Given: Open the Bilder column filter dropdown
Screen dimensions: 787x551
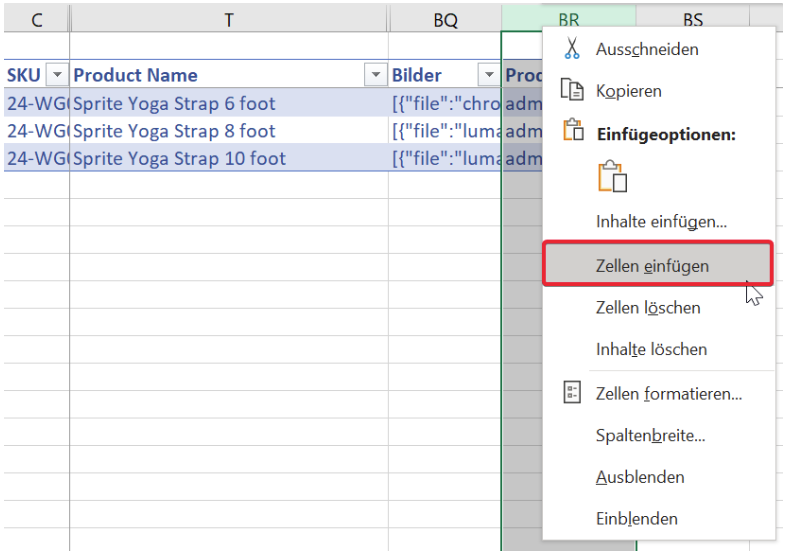Looking at the screenshot, I should 489,75.
